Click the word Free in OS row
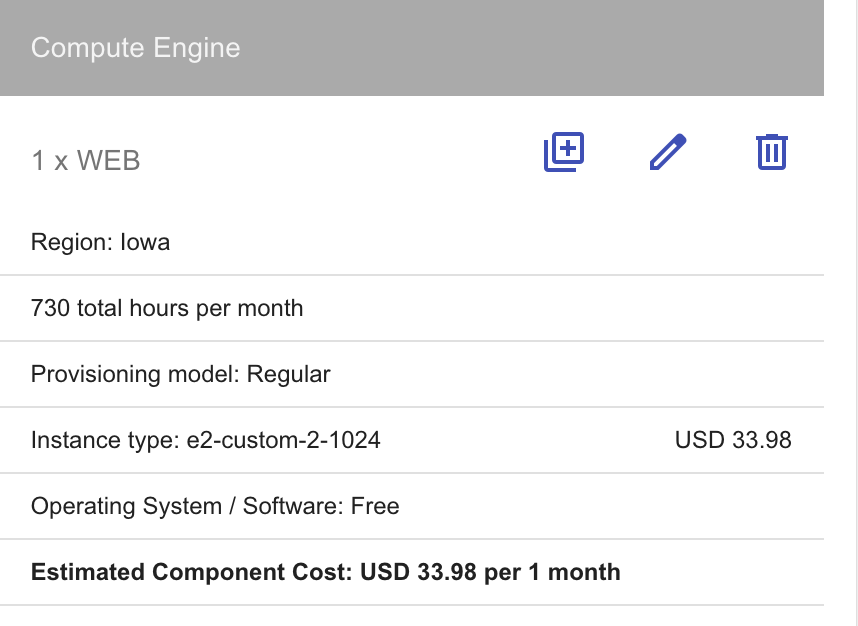Image resolution: width=858 pixels, height=626 pixels. coord(375,506)
